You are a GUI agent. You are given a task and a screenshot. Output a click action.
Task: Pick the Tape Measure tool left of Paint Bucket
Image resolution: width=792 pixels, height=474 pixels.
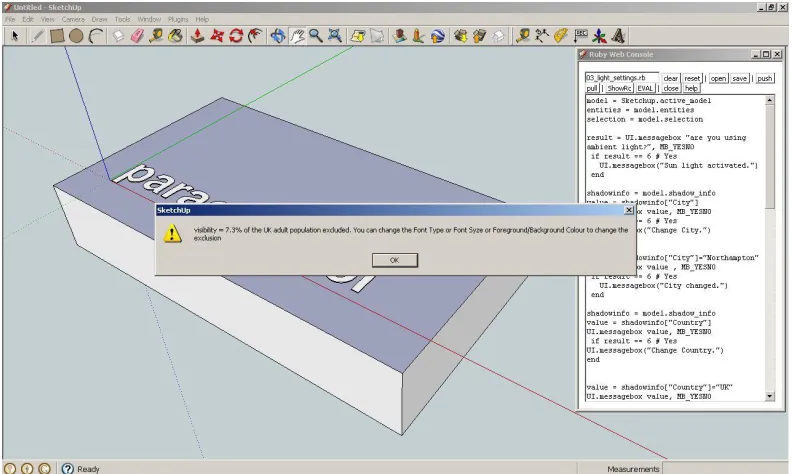click(157, 36)
